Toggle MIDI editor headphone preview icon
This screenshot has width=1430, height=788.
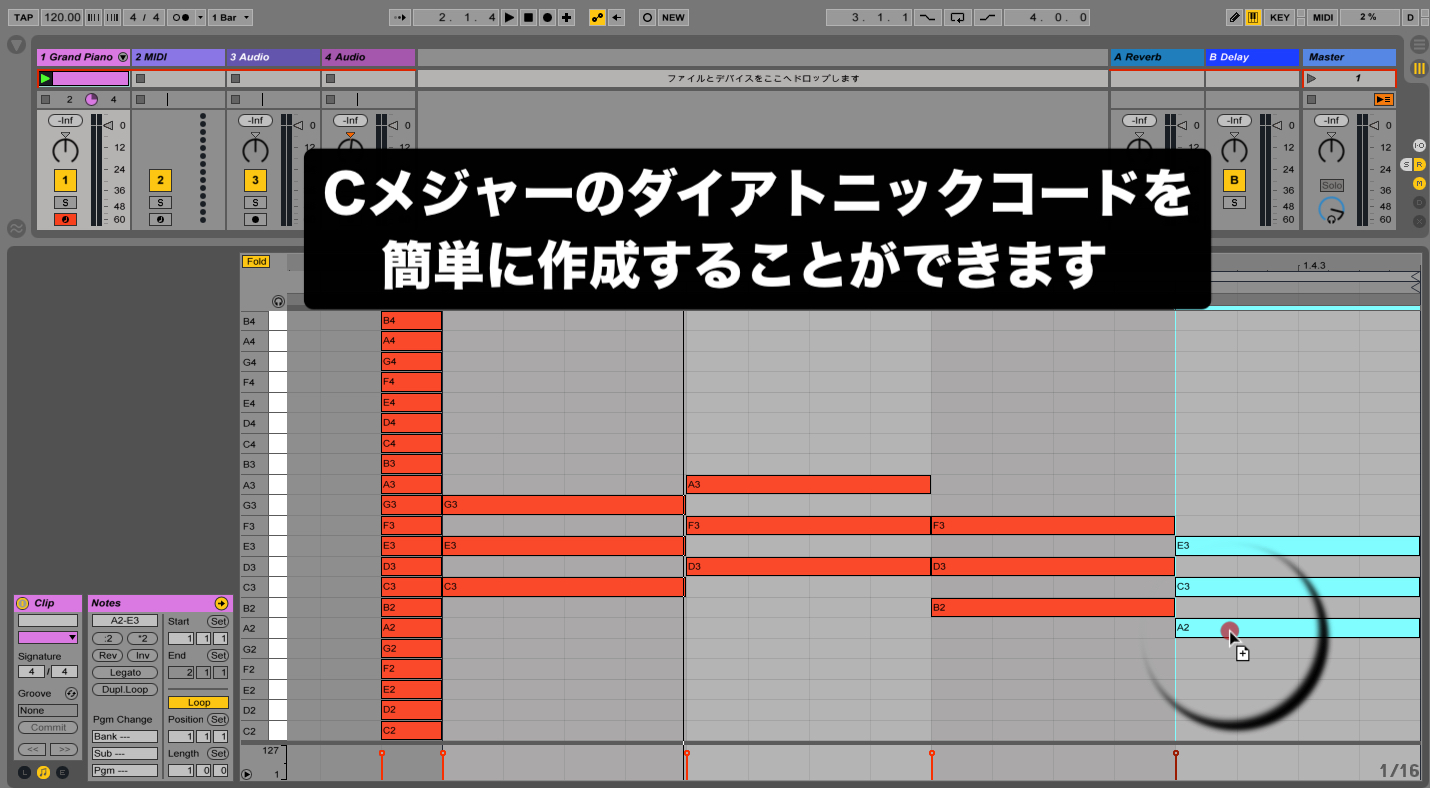tap(278, 301)
